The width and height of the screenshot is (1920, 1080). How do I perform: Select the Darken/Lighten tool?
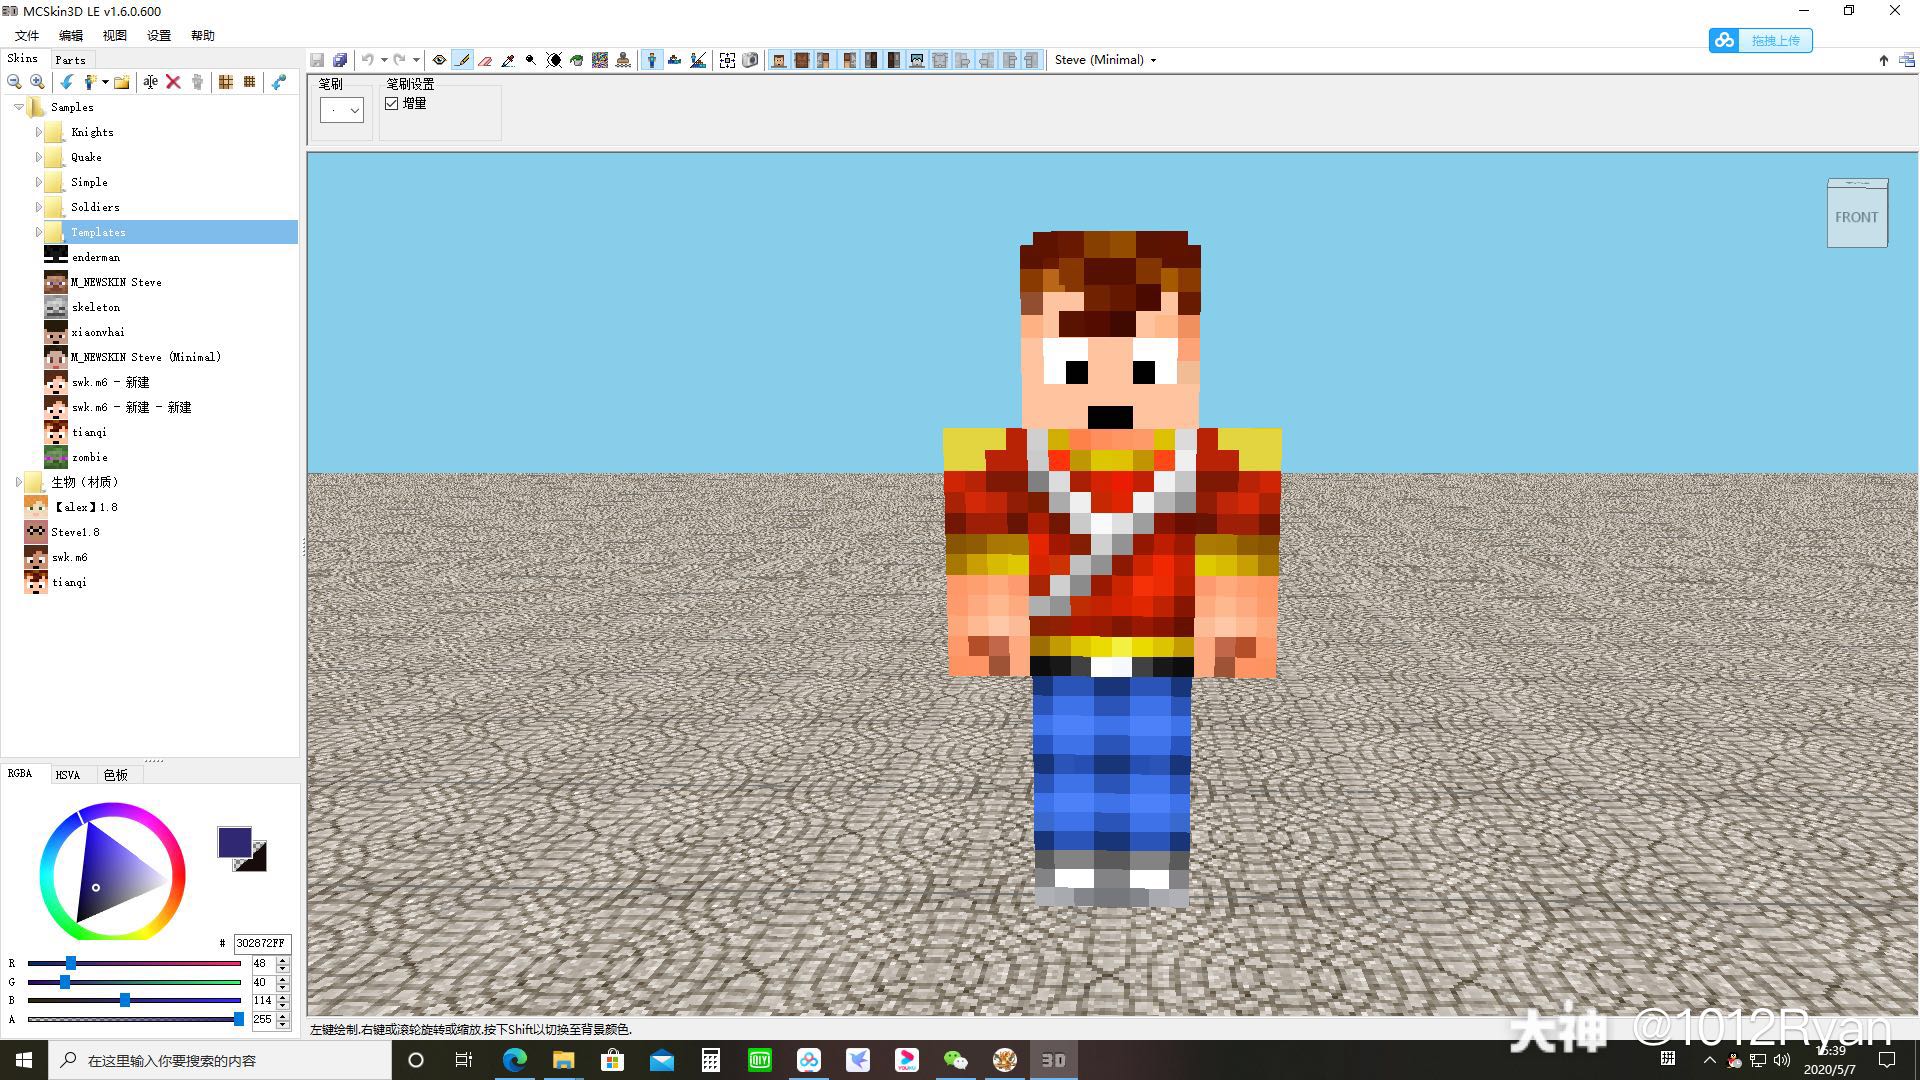554,60
